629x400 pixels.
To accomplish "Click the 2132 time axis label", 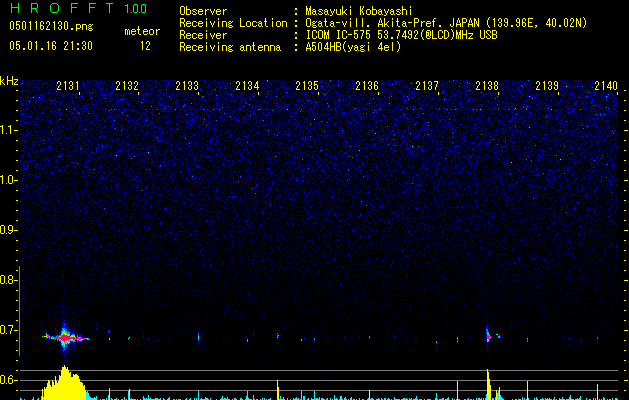I will click(x=127, y=86).
